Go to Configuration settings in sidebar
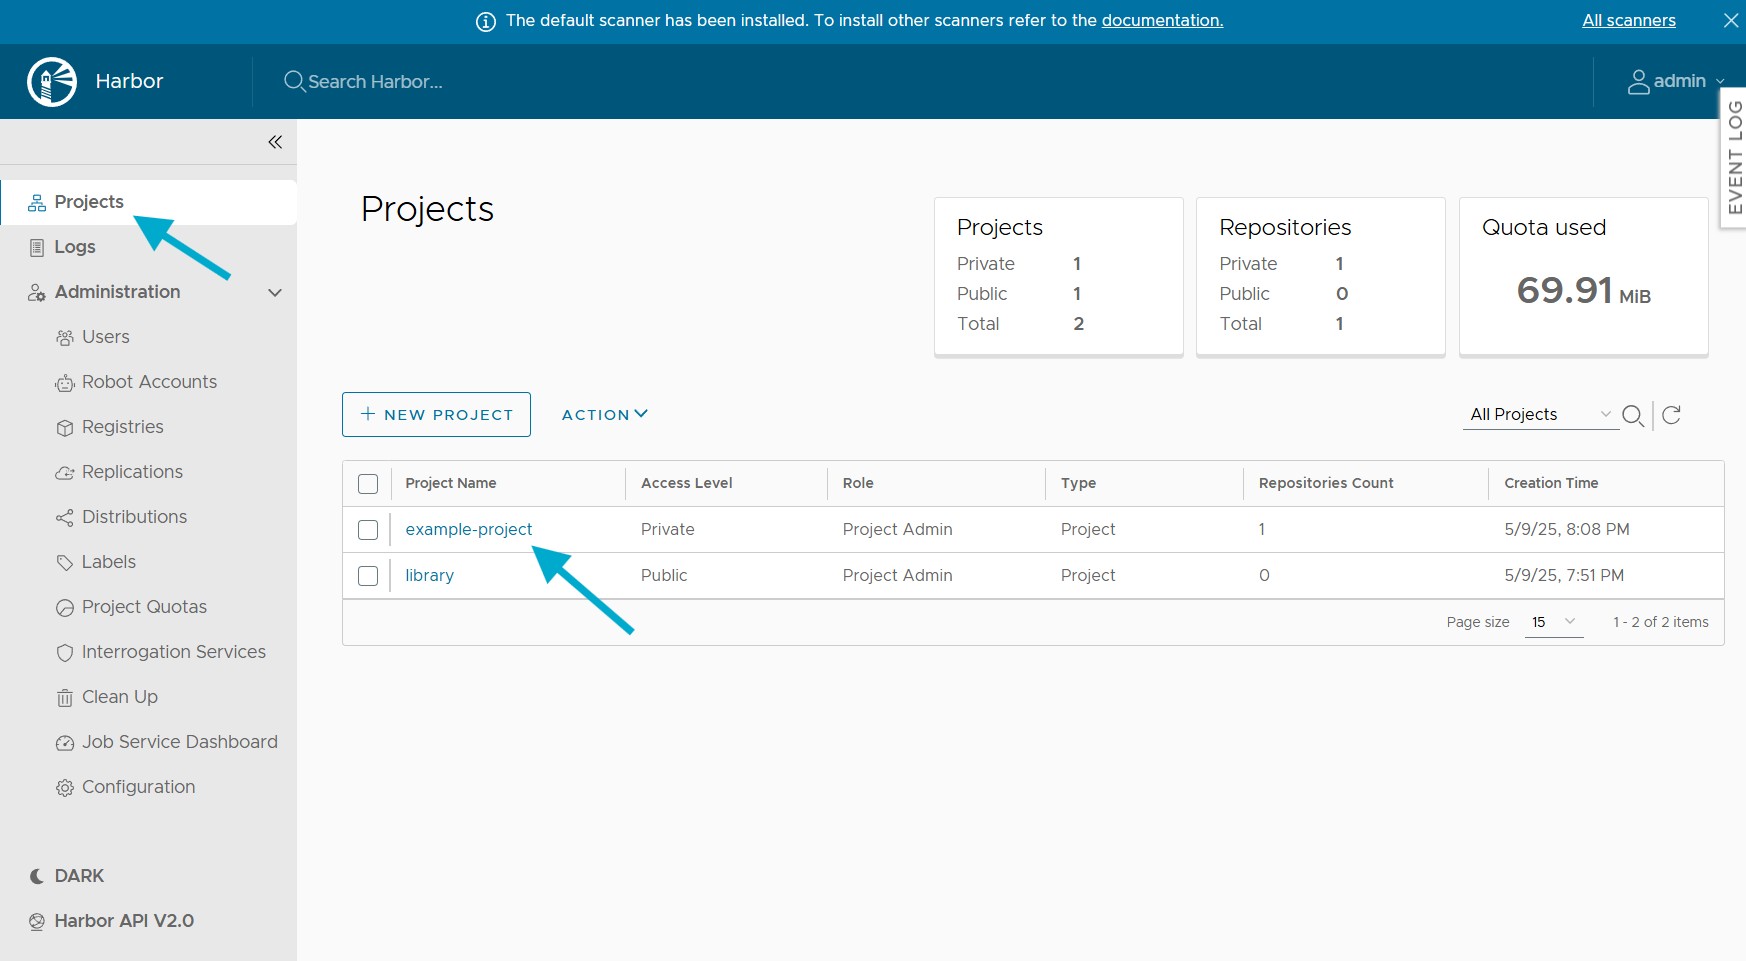 138,787
